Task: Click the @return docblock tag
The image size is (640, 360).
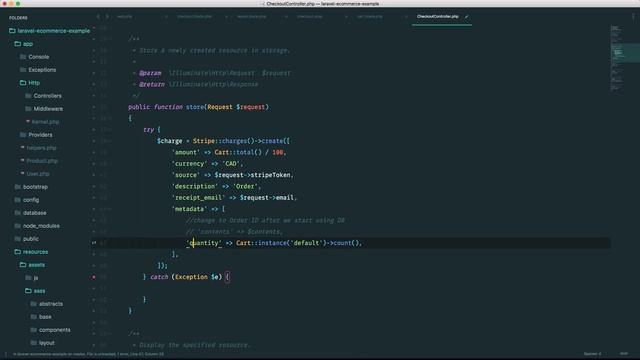Action: [x=152, y=84]
